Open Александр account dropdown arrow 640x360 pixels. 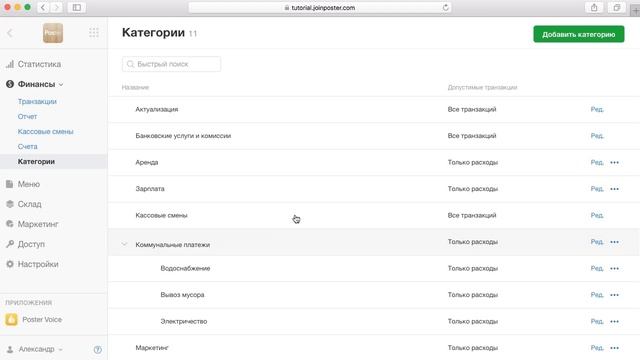pyautogui.click(x=60, y=349)
